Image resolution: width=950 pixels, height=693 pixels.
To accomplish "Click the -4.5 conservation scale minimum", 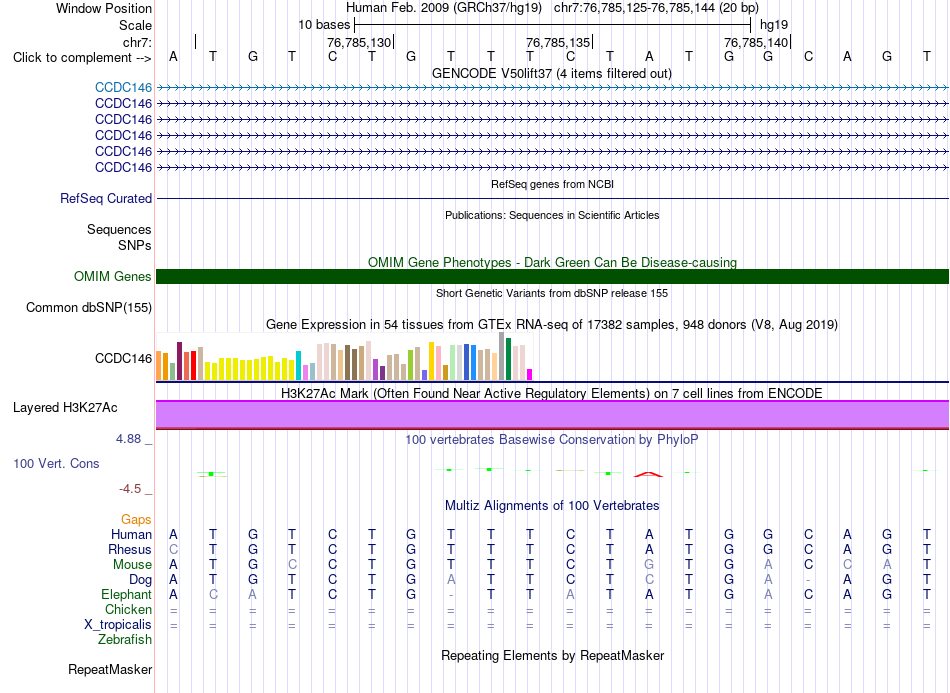I will (x=130, y=488).
